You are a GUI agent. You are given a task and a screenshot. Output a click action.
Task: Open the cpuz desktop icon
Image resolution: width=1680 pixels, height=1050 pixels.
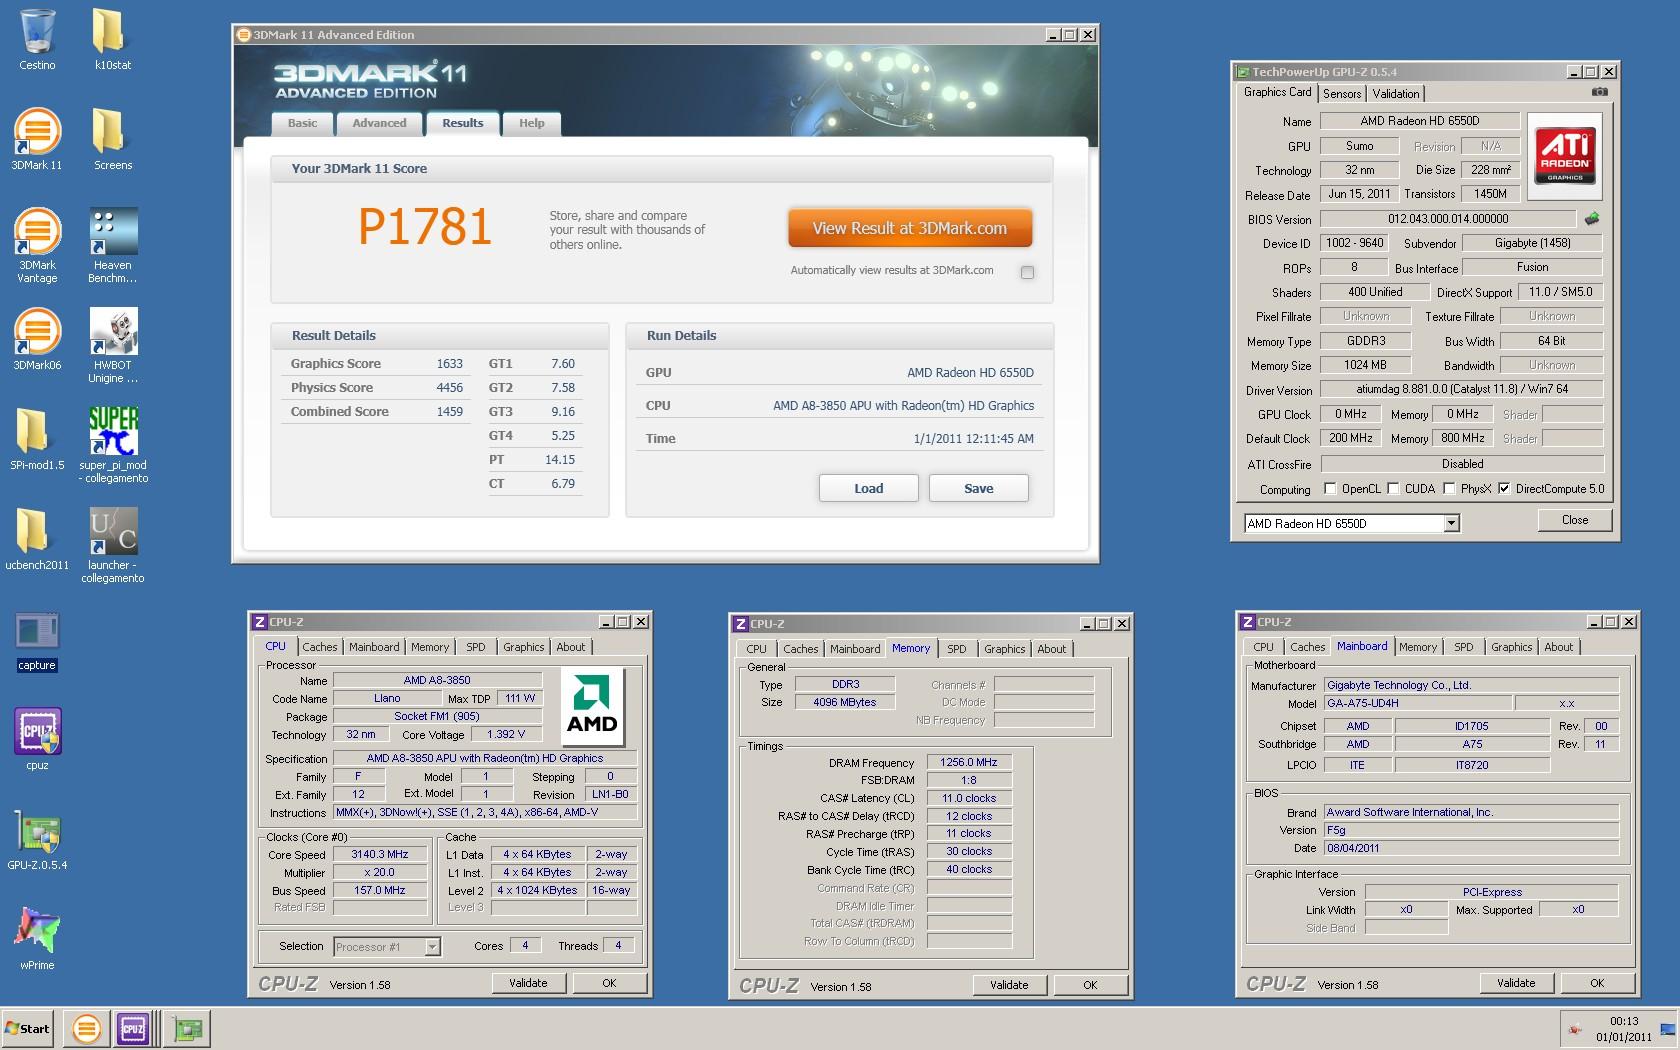(x=37, y=740)
